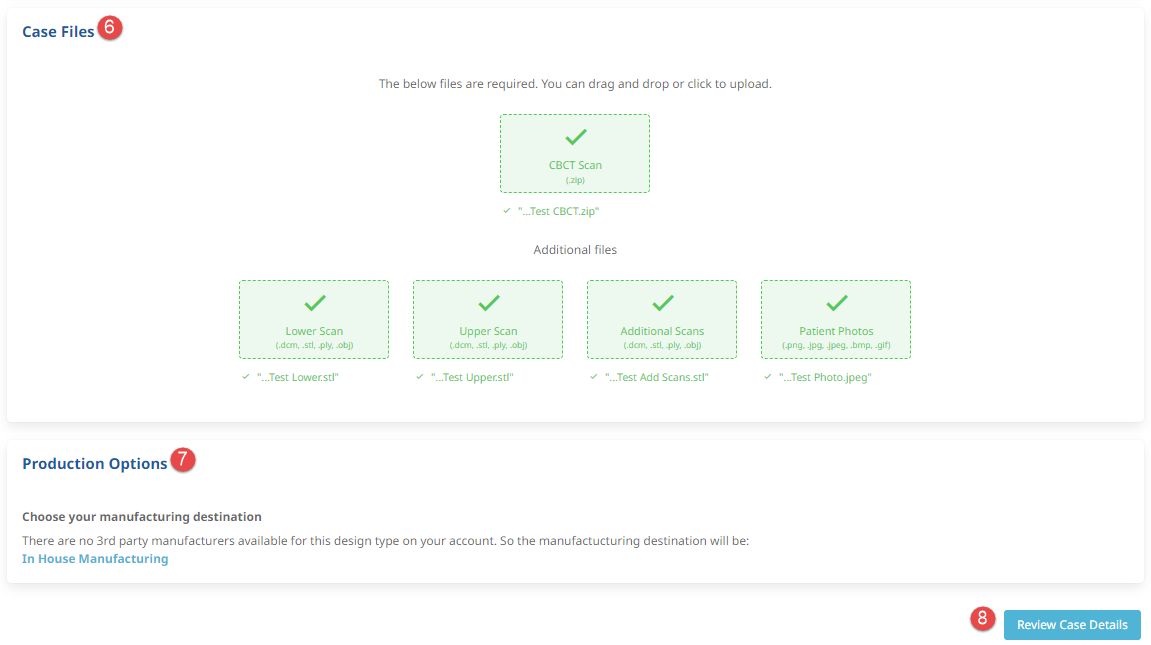Click the green checkmark in CBCT Scan box

576,137
